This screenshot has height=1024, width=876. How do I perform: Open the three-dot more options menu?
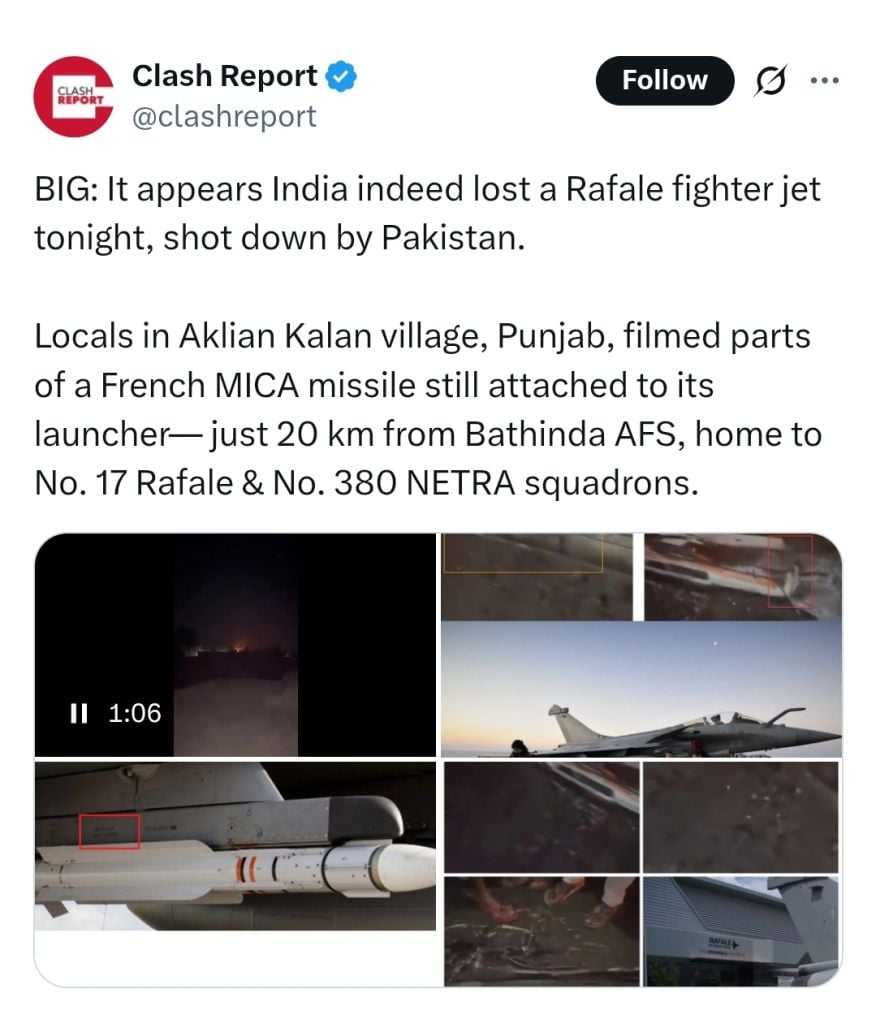click(824, 81)
